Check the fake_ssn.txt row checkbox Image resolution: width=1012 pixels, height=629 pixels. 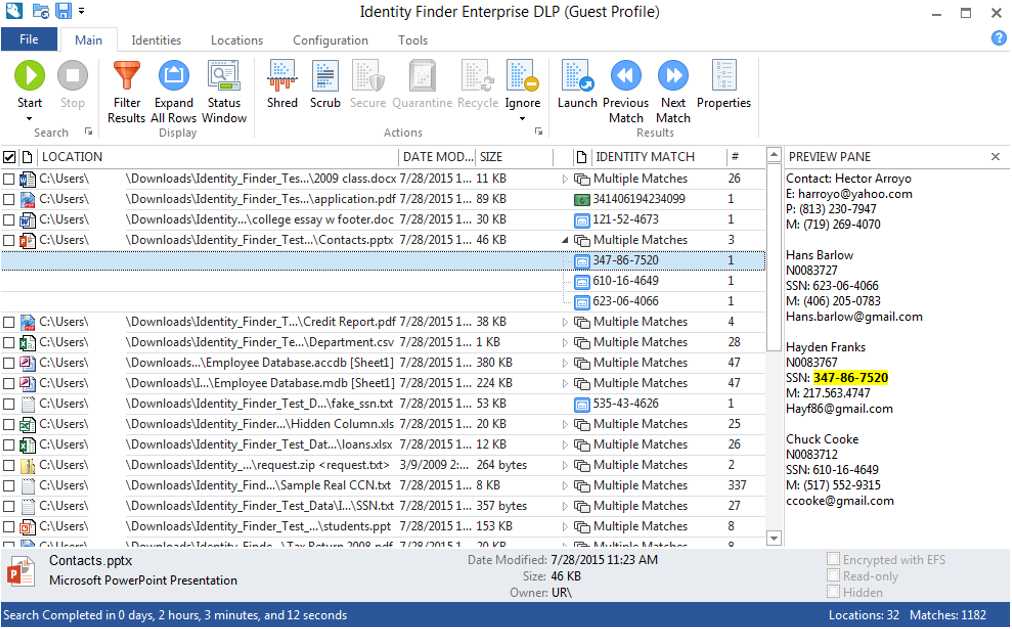pyautogui.click(x=8, y=404)
